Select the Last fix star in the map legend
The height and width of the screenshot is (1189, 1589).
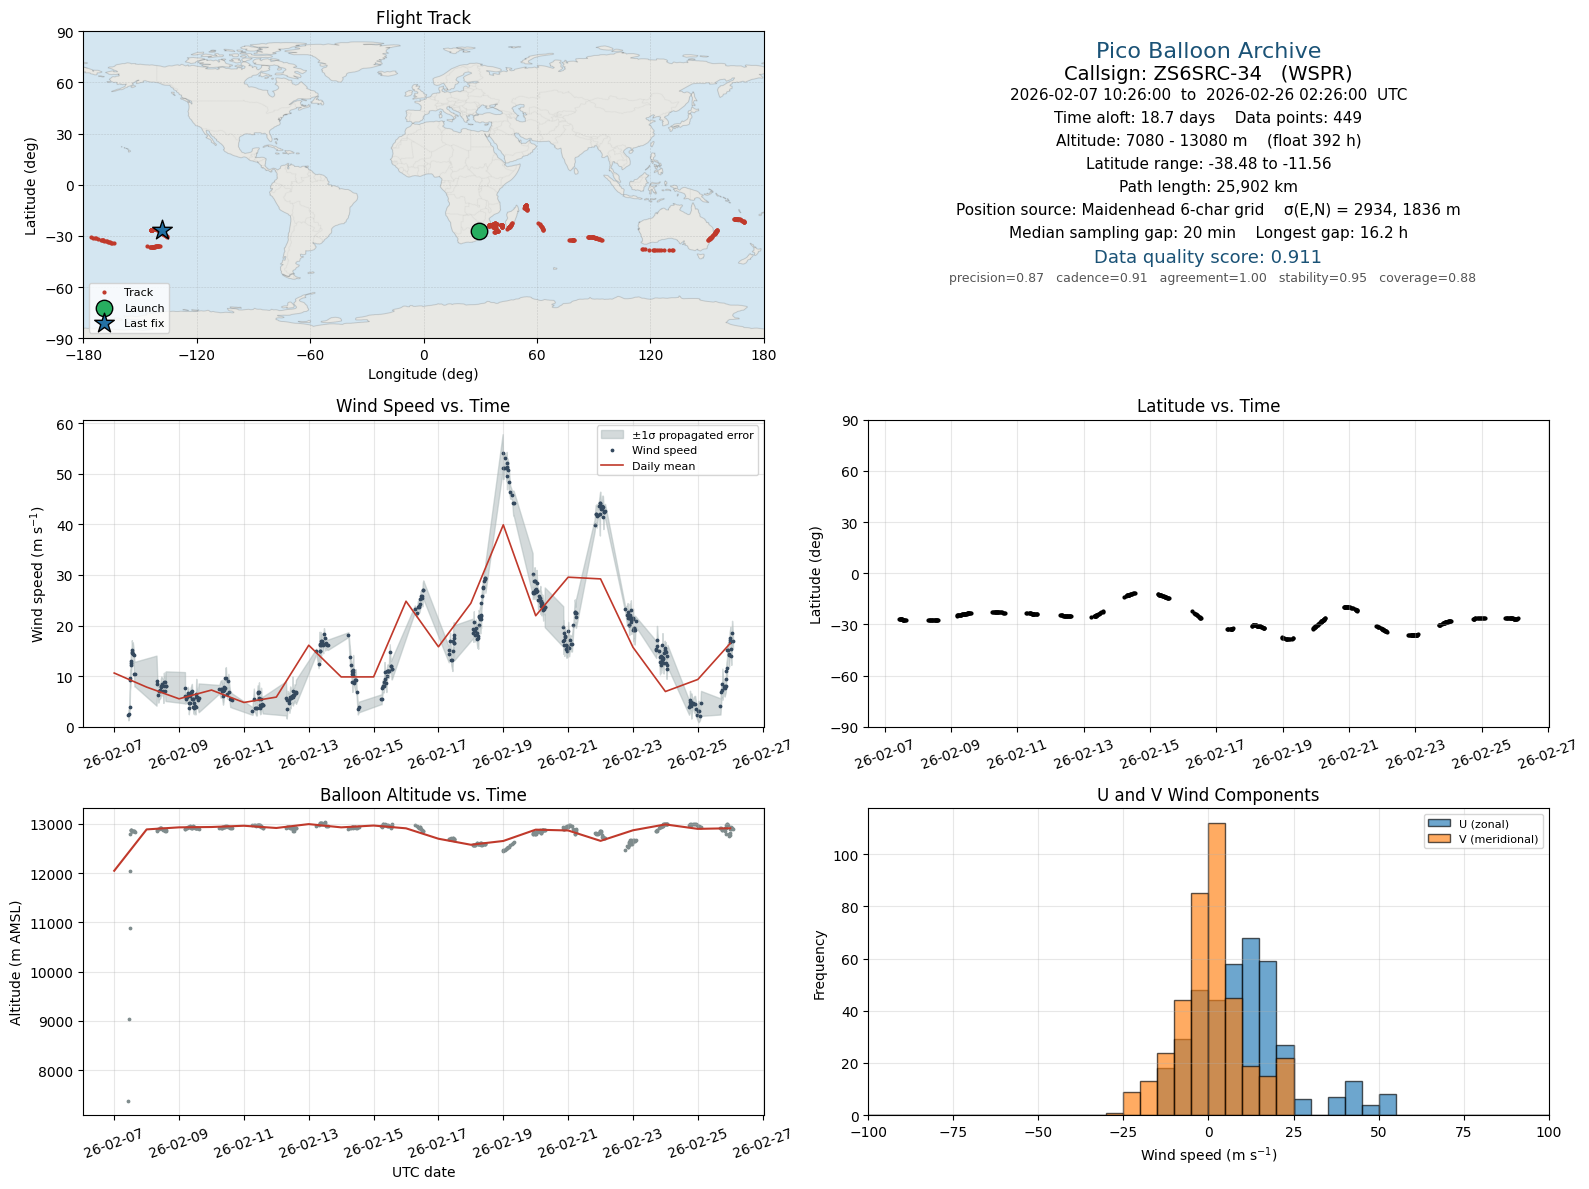(105, 323)
